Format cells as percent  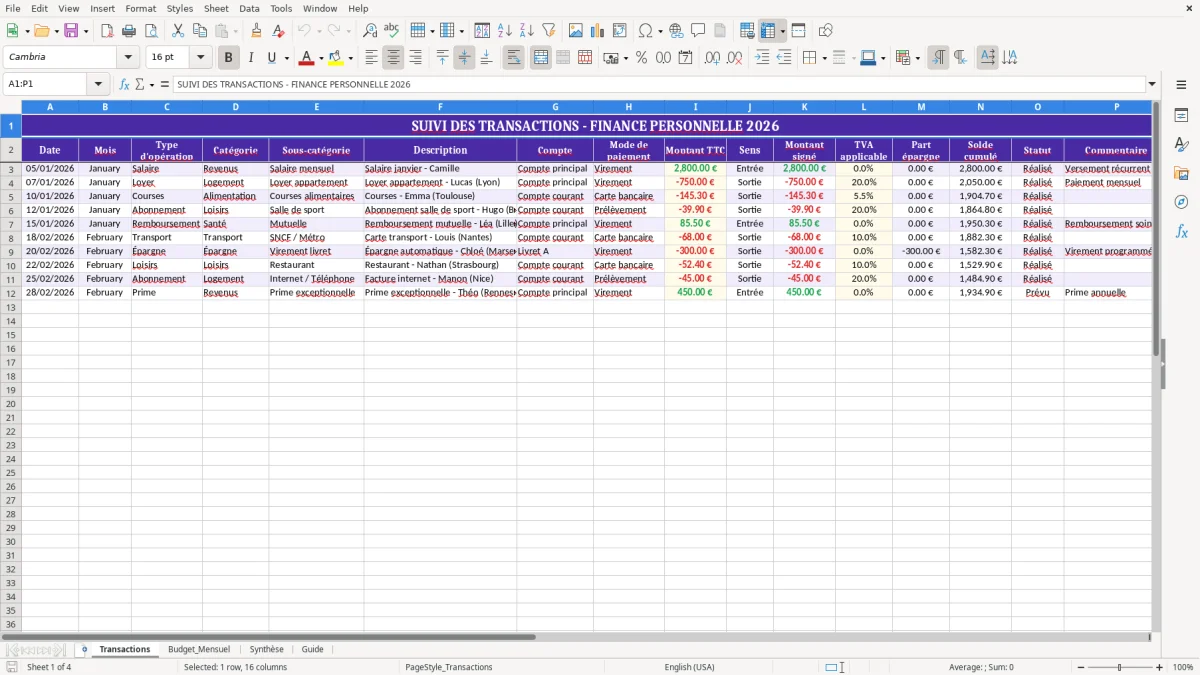point(641,58)
